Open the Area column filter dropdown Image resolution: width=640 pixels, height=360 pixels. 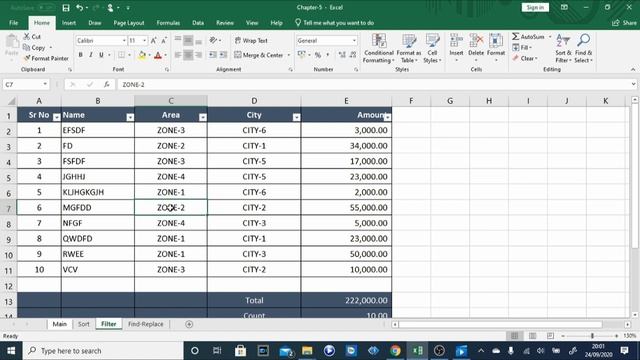(x=202, y=118)
